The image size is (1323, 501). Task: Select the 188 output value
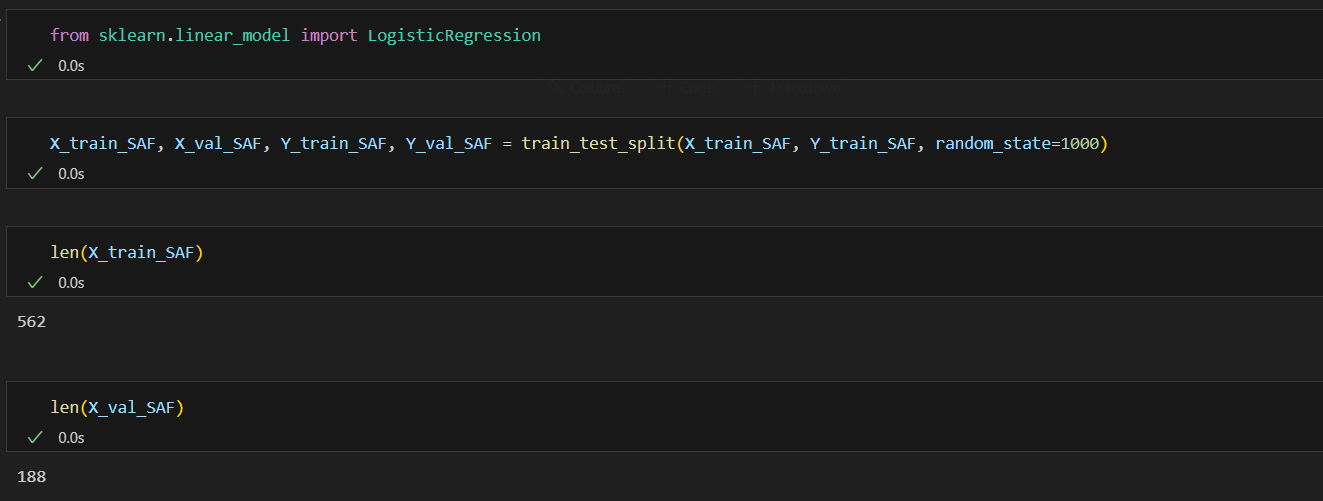(x=32, y=477)
